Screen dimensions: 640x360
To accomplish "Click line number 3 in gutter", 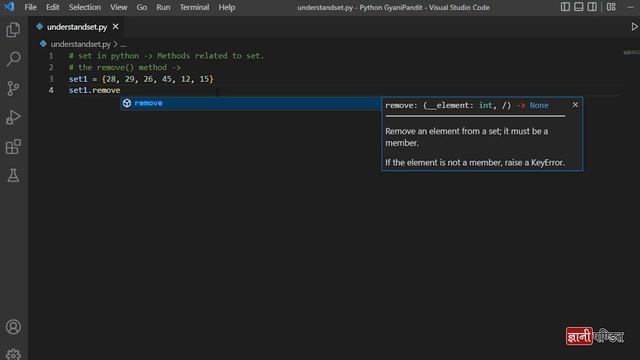I will click(x=51, y=79).
